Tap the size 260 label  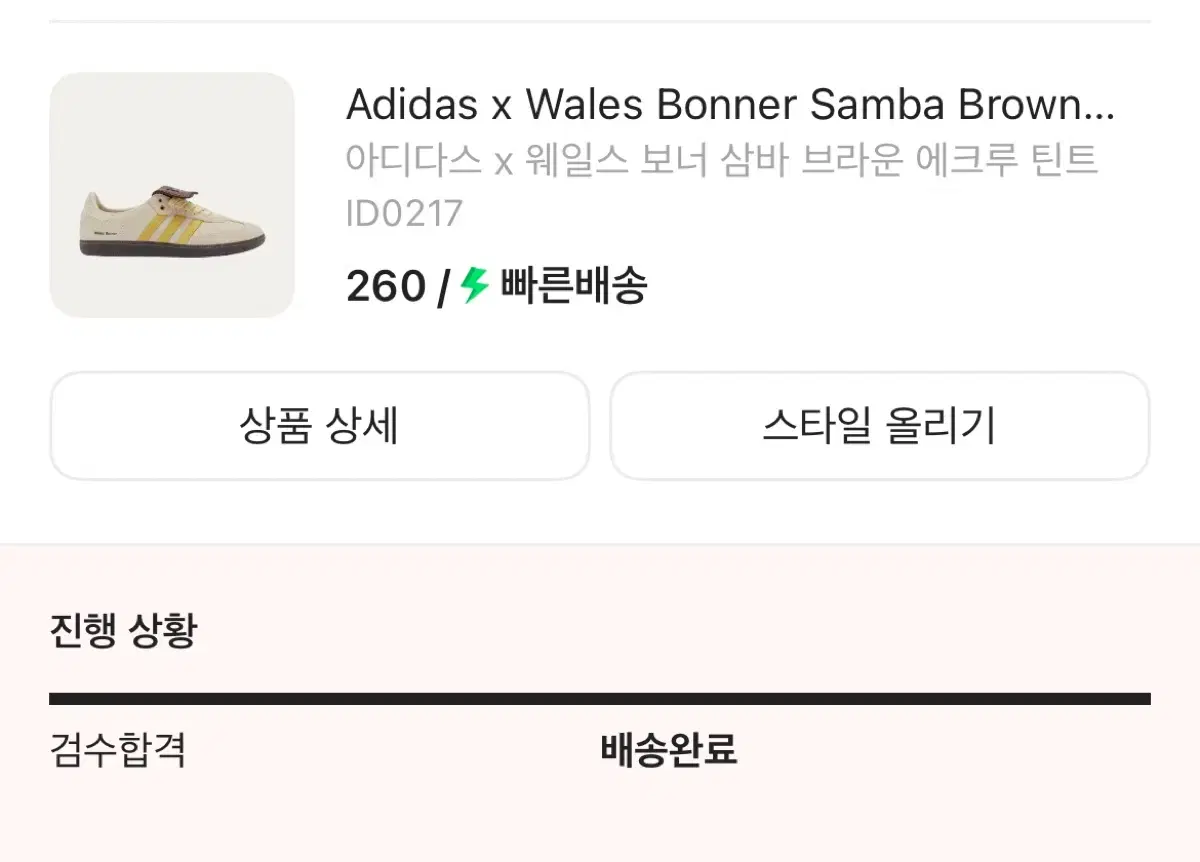click(385, 288)
